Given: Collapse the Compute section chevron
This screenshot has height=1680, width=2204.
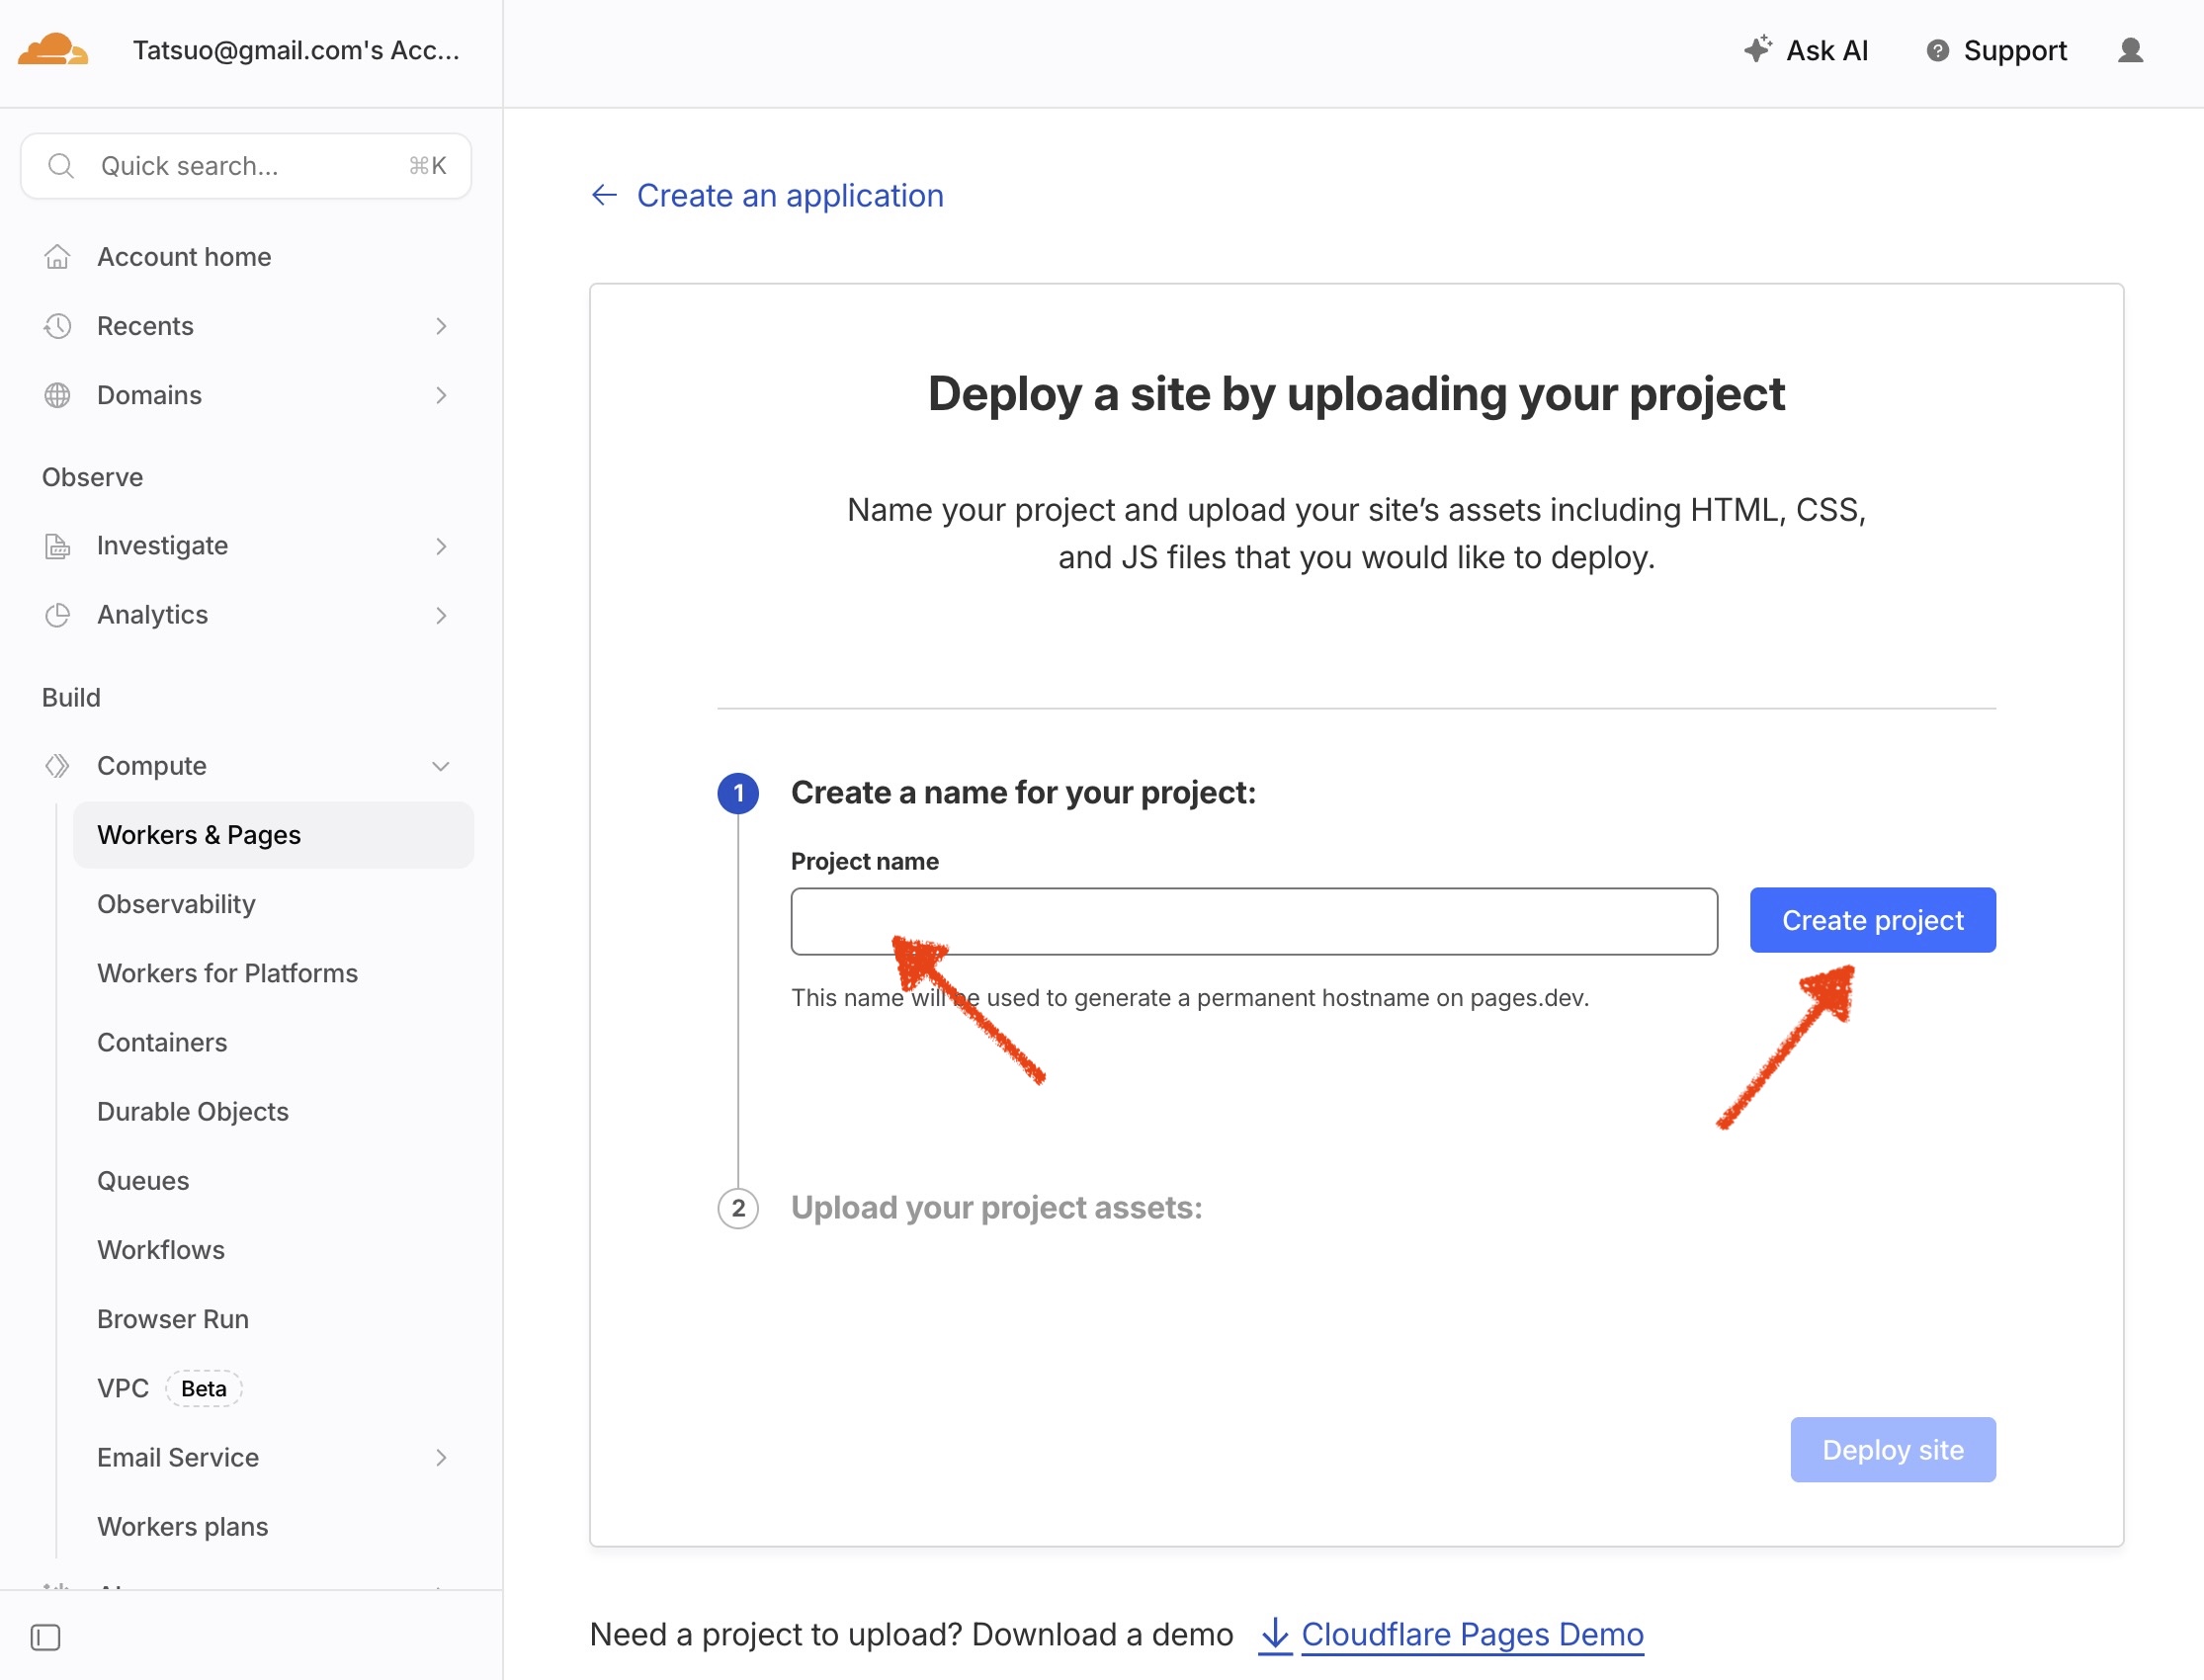Looking at the screenshot, I should (441, 766).
